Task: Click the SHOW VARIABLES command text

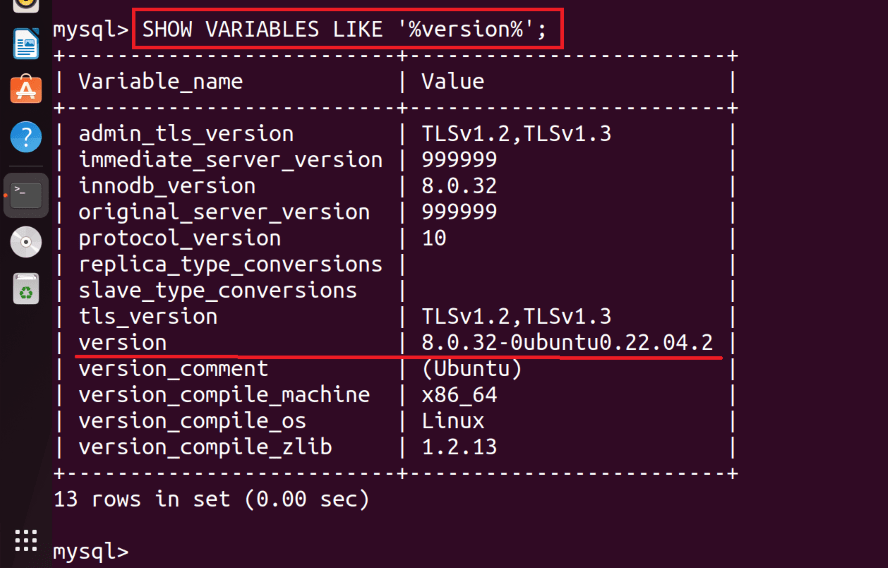Action: coord(345,29)
